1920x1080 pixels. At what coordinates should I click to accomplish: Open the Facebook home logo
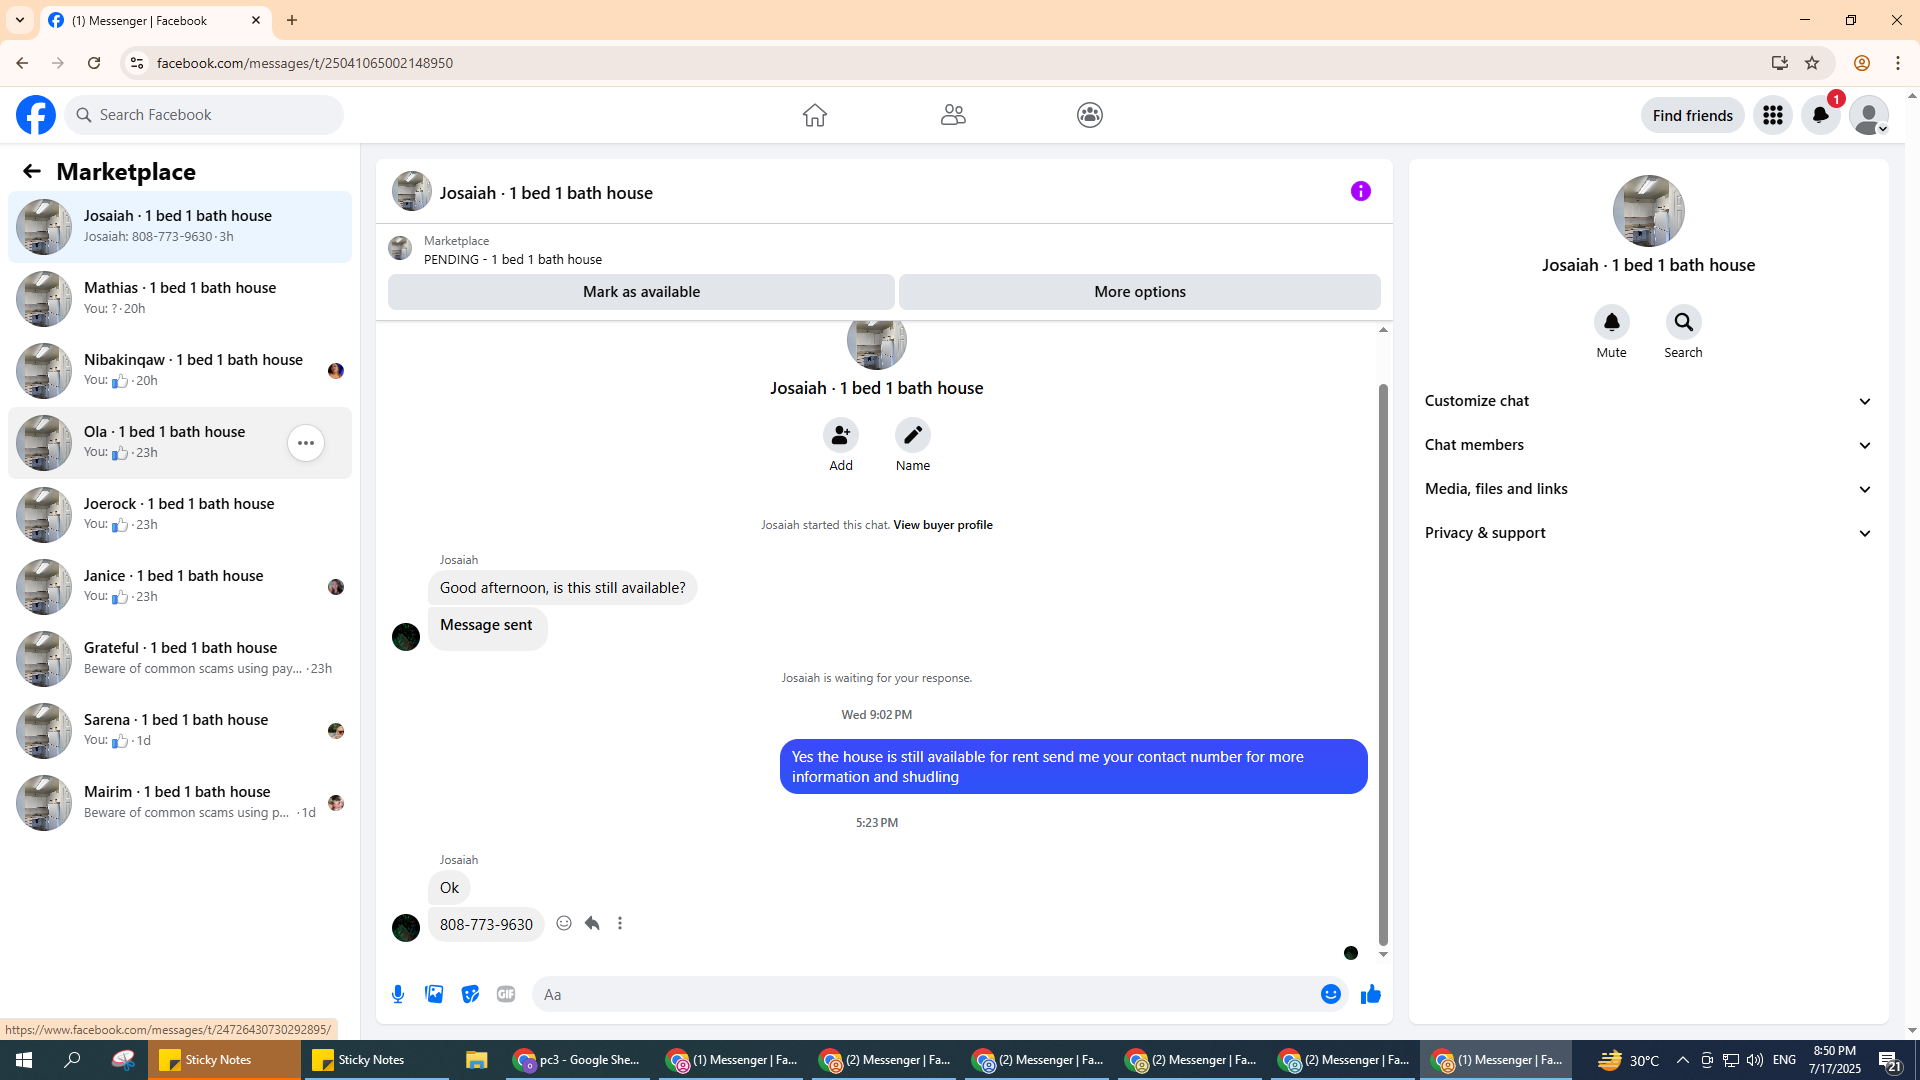[36, 115]
